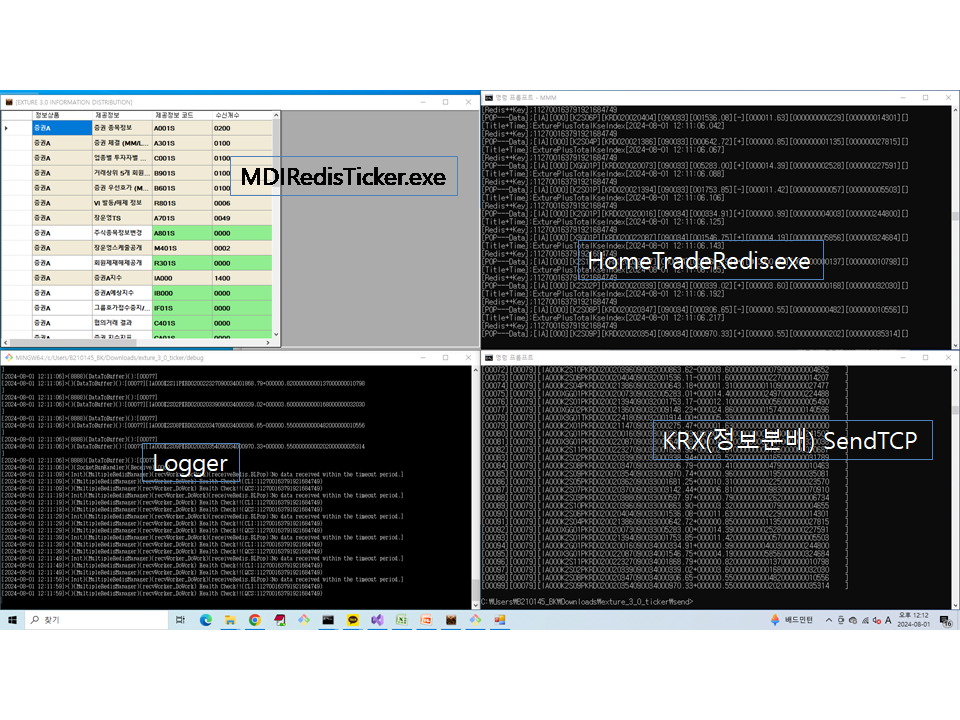Click the MINGW64 window title bar icon
960x720 pixels.
(9, 358)
